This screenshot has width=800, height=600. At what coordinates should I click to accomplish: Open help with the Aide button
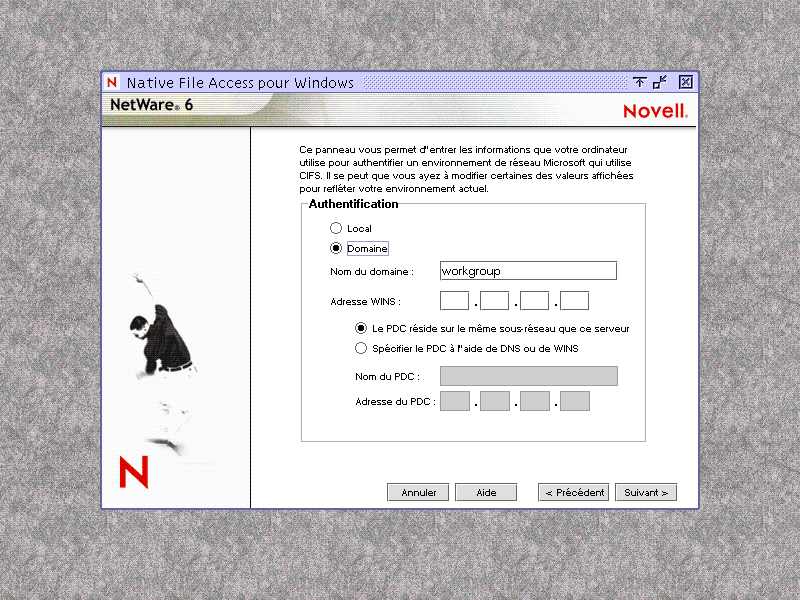(486, 492)
